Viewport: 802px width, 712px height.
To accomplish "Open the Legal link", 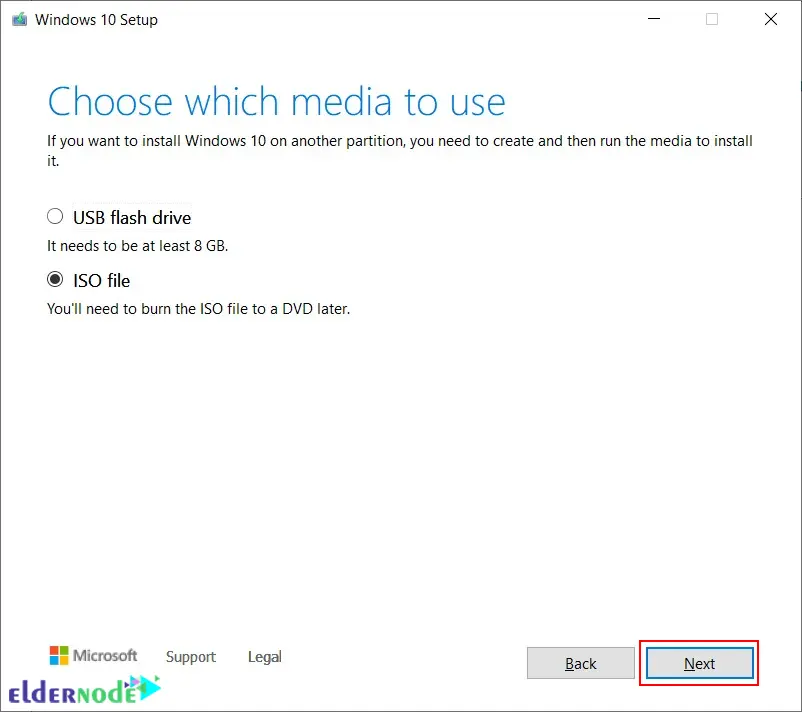I will coord(264,657).
